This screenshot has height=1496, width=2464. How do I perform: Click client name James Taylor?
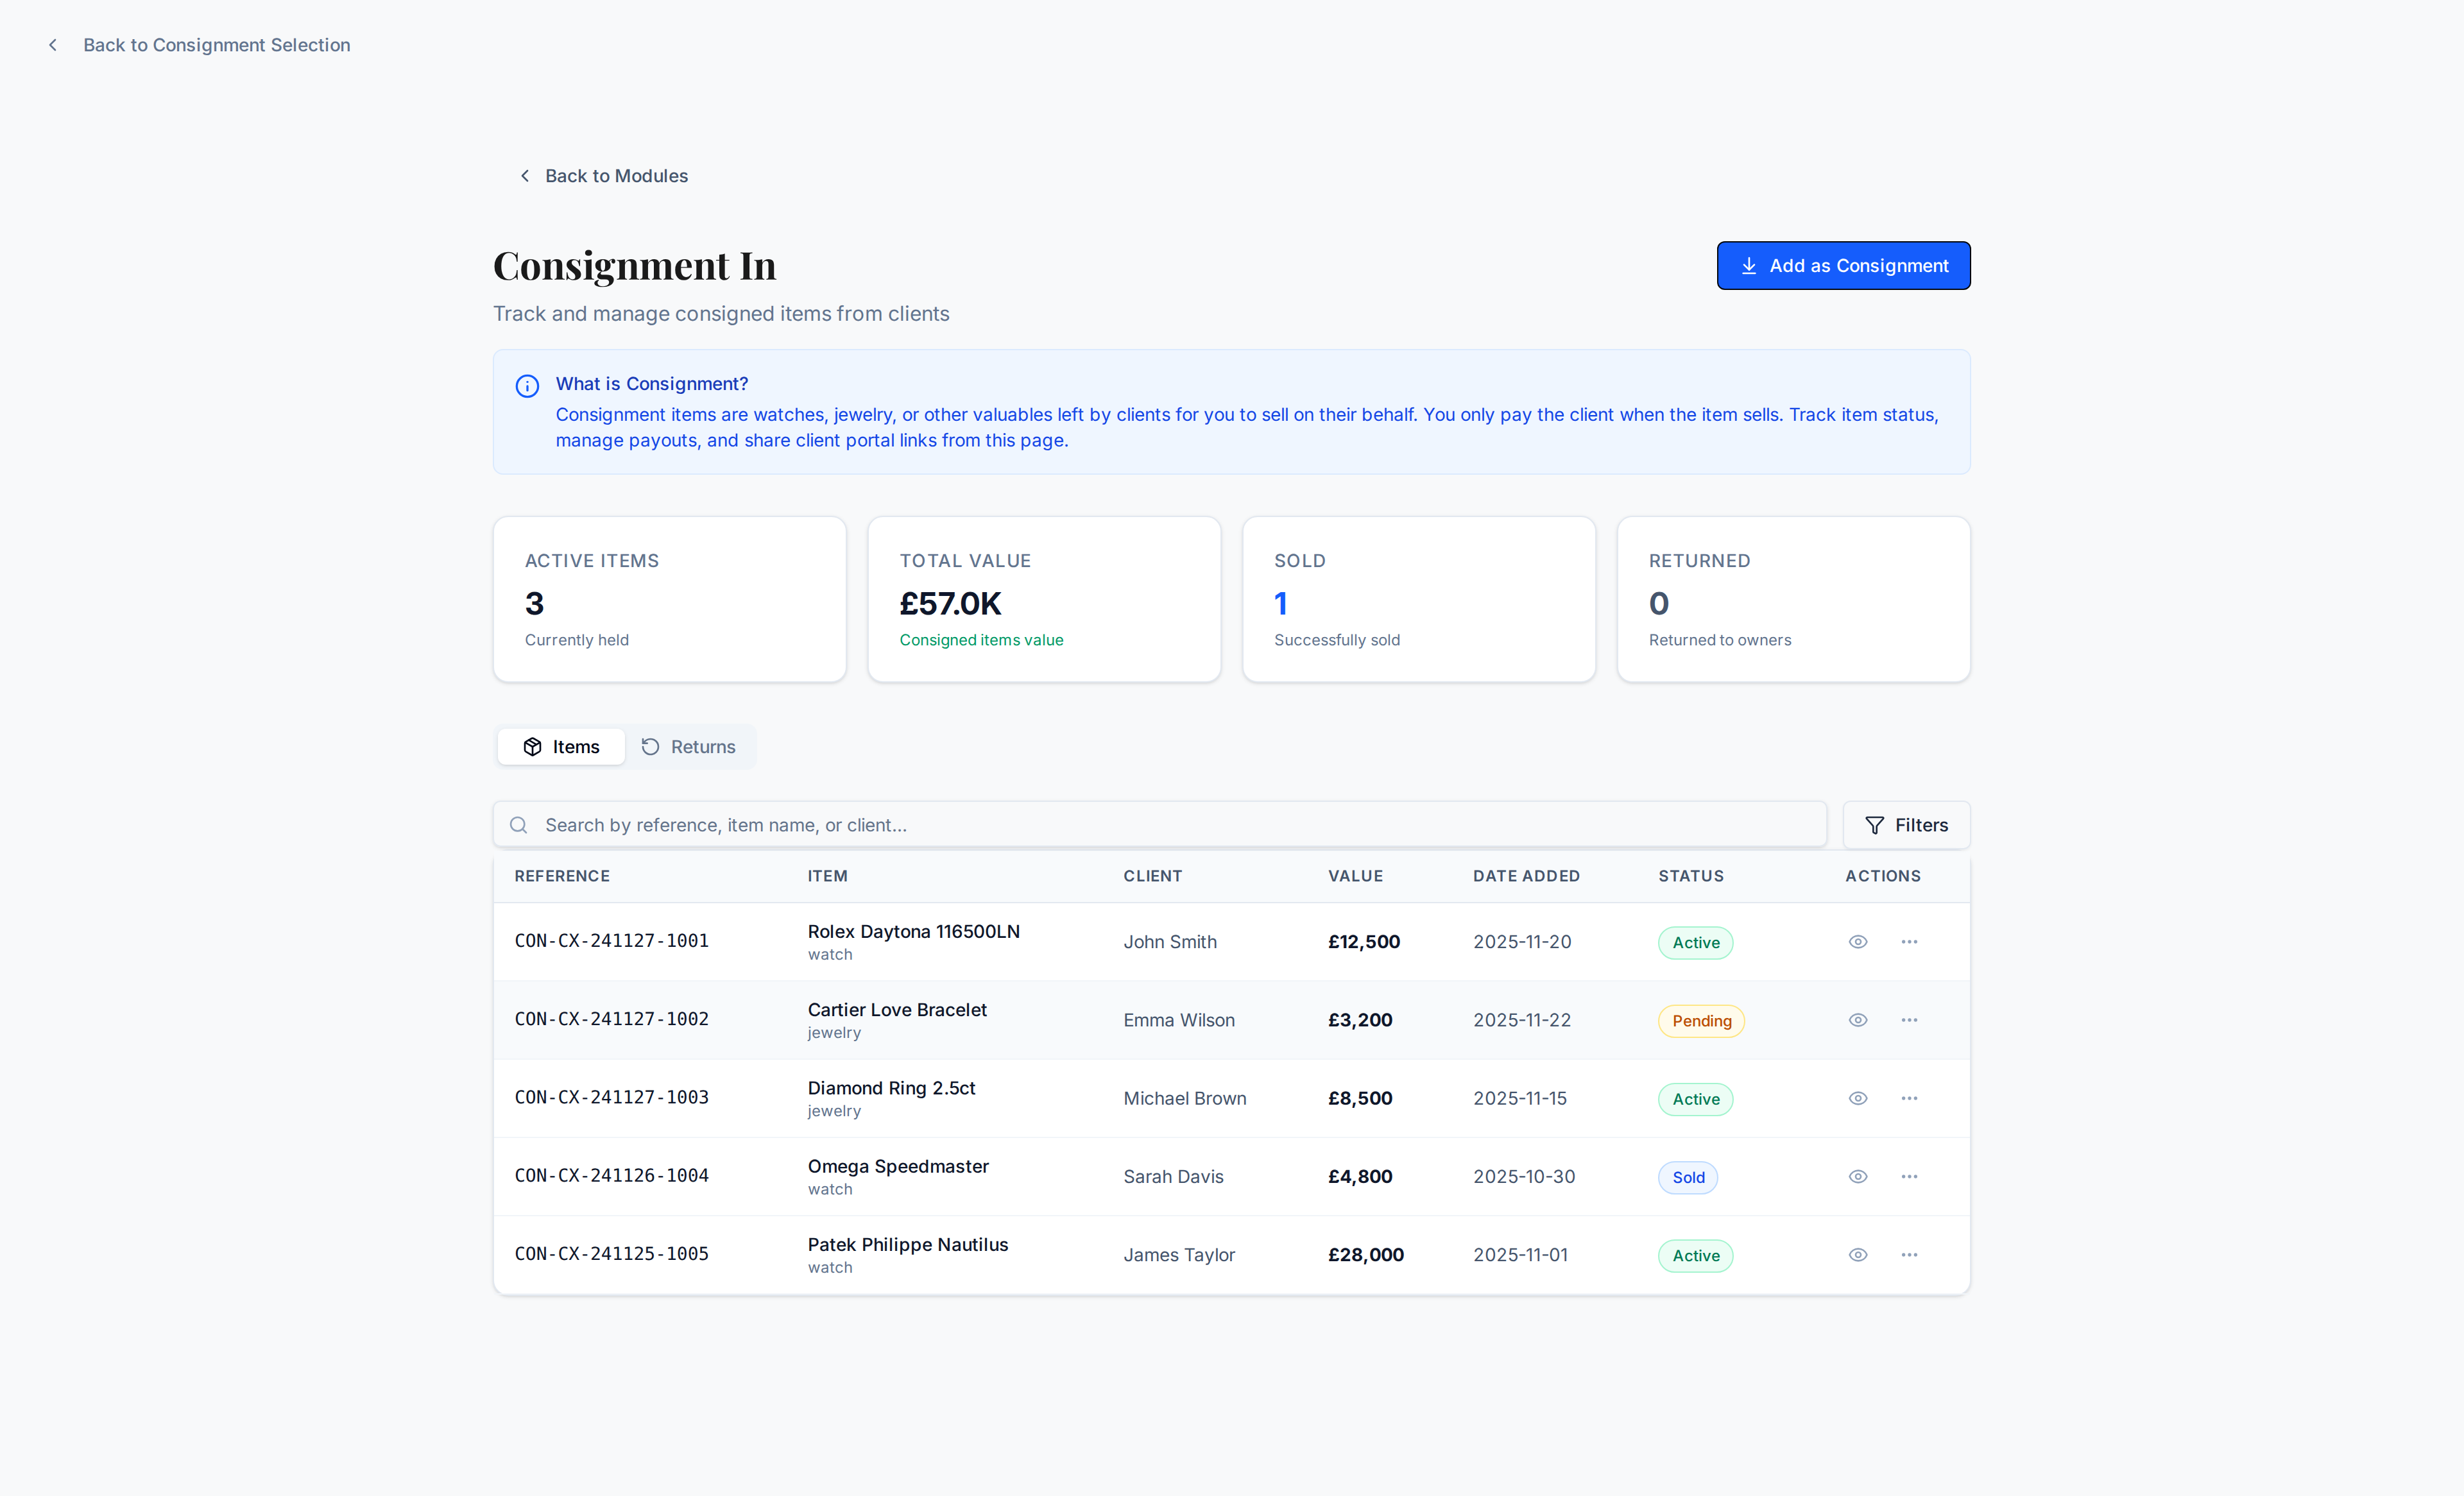(1178, 1255)
